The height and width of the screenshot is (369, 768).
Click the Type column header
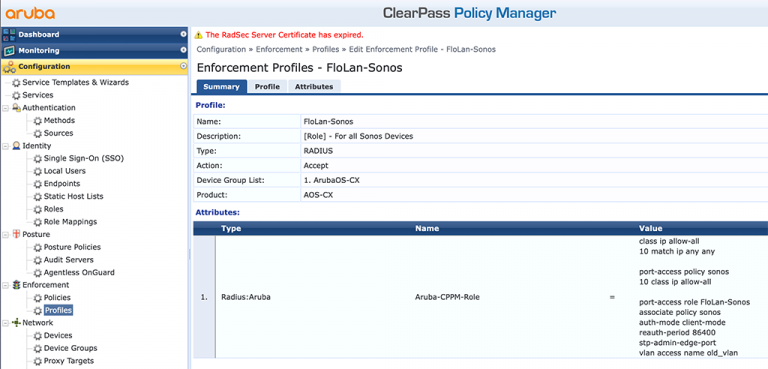click(231, 228)
